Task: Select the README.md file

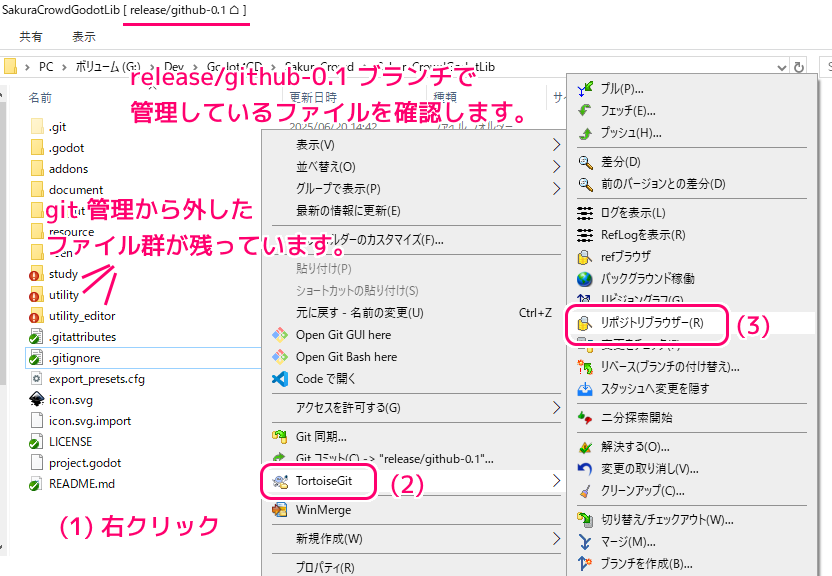Action: tap(82, 484)
